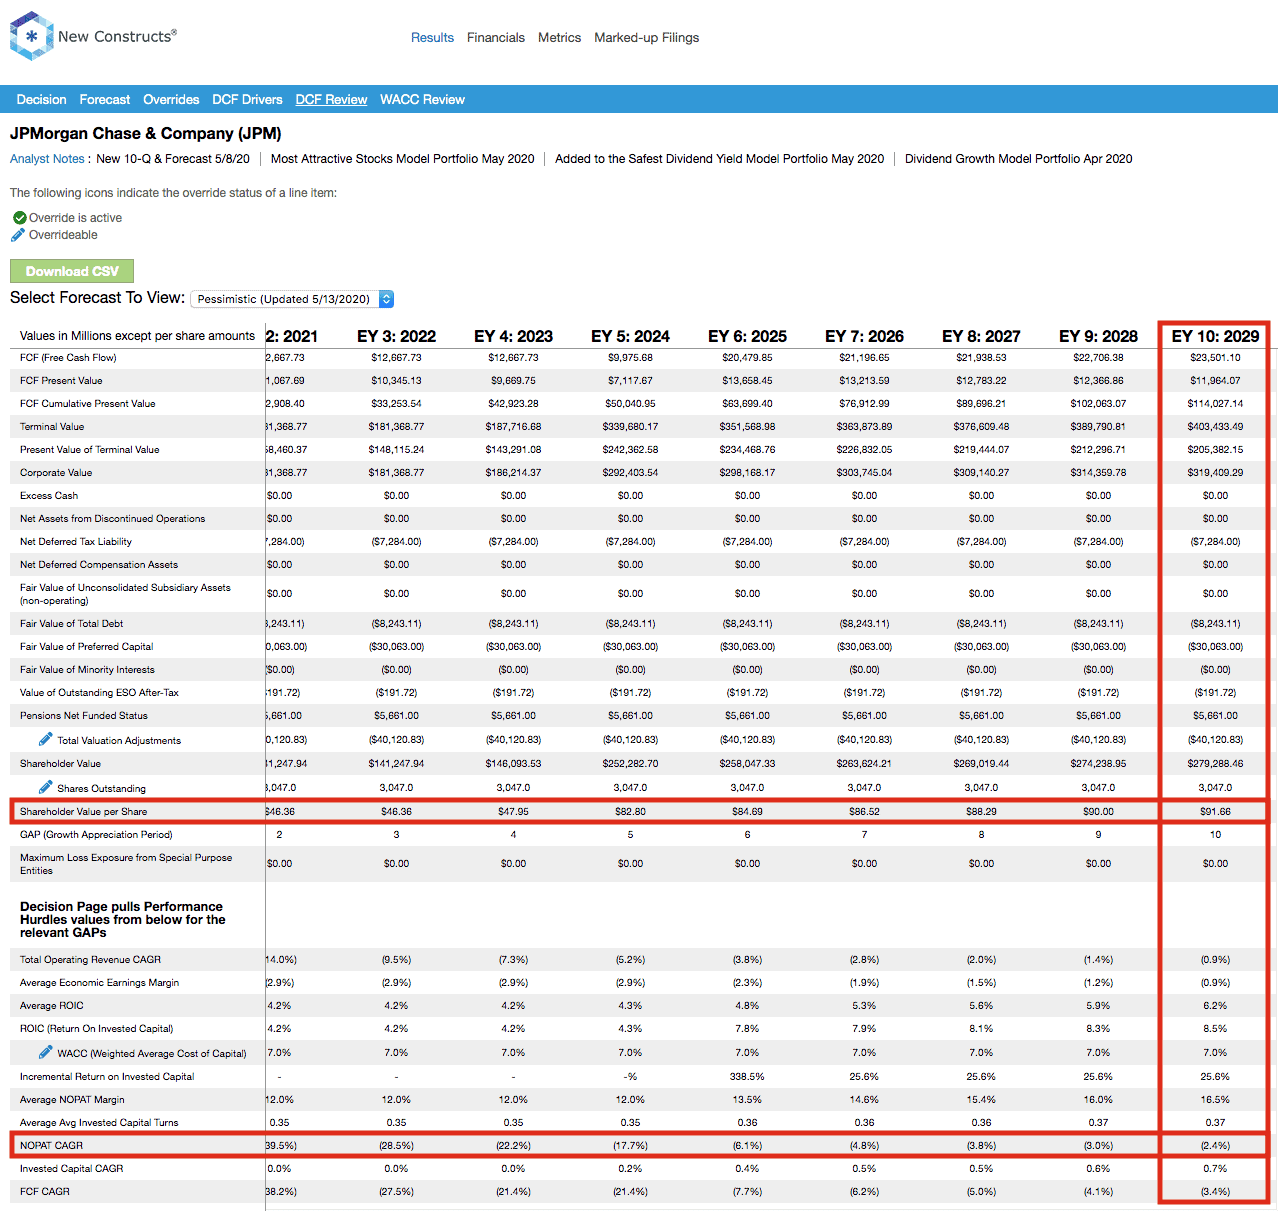Click NOPAT CAGR value (2.4%)
This screenshot has width=1278, height=1211.
pos(1216,1146)
